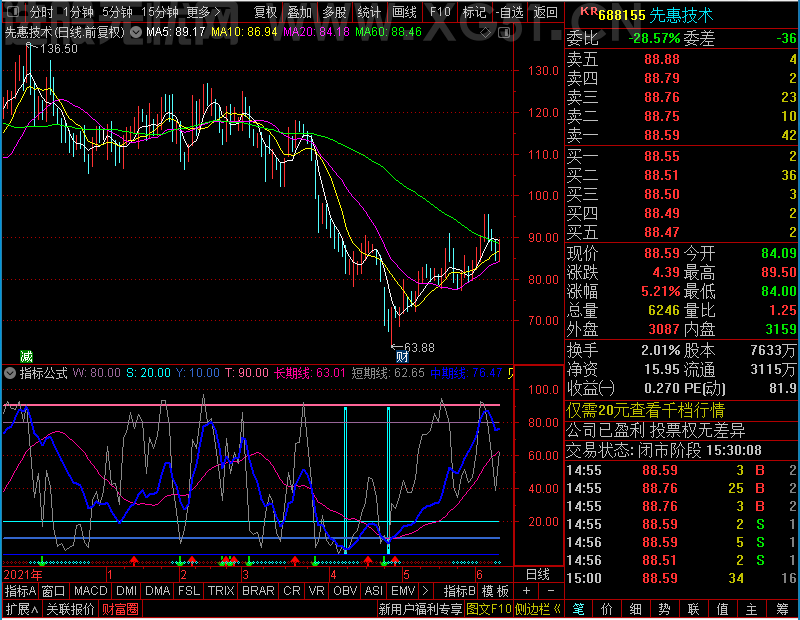Screen dimensions: 800x620
Task: Select the 值 value tab
Action: pyautogui.click(x=722, y=609)
